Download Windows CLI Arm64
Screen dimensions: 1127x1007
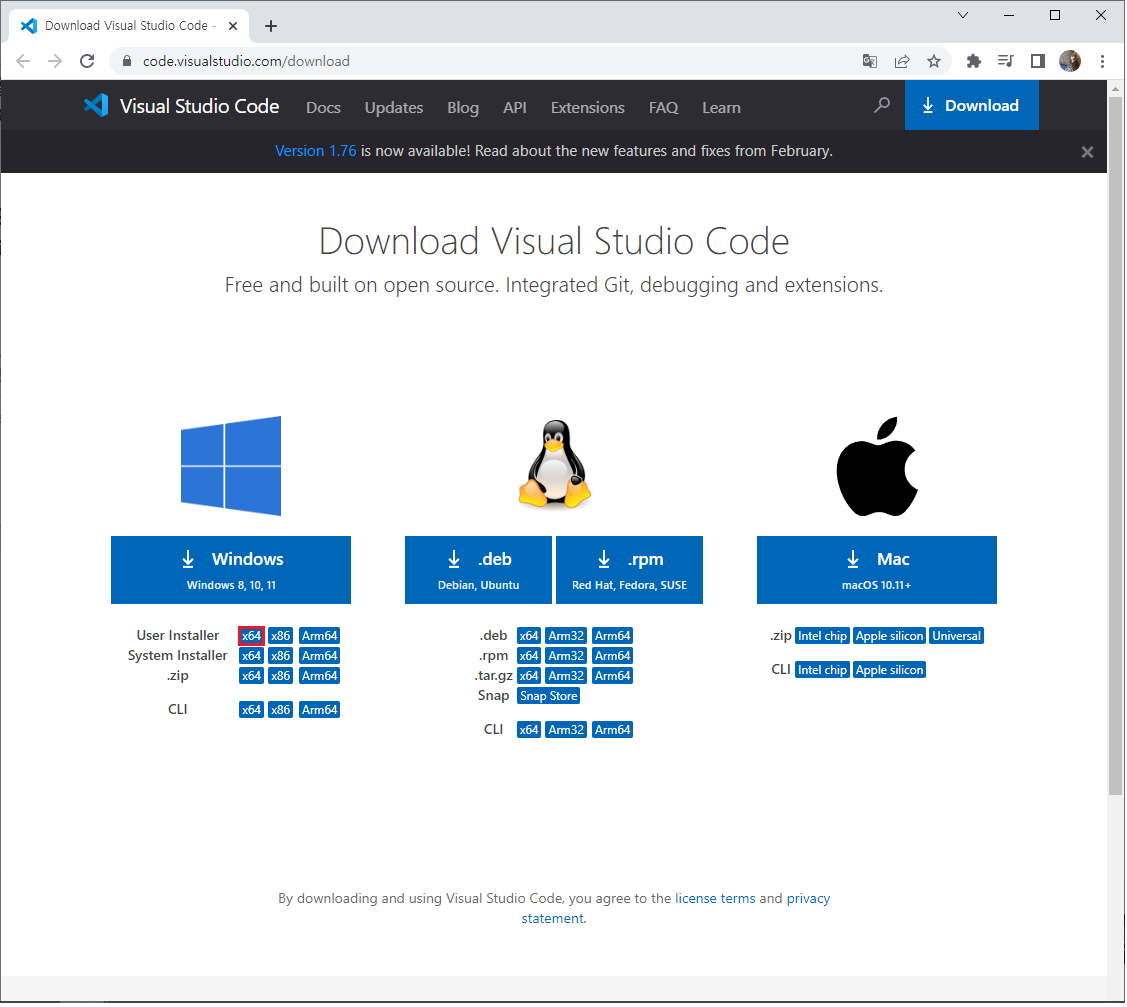point(319,709)
